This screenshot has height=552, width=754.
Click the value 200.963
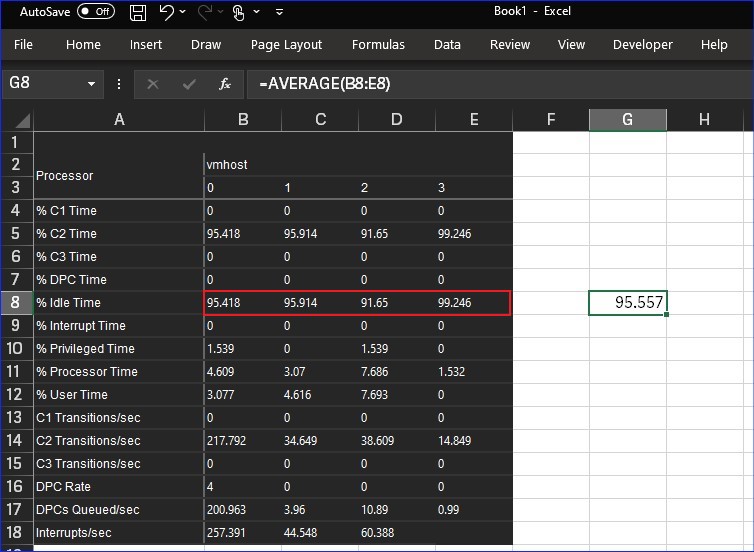coord(226,510)
